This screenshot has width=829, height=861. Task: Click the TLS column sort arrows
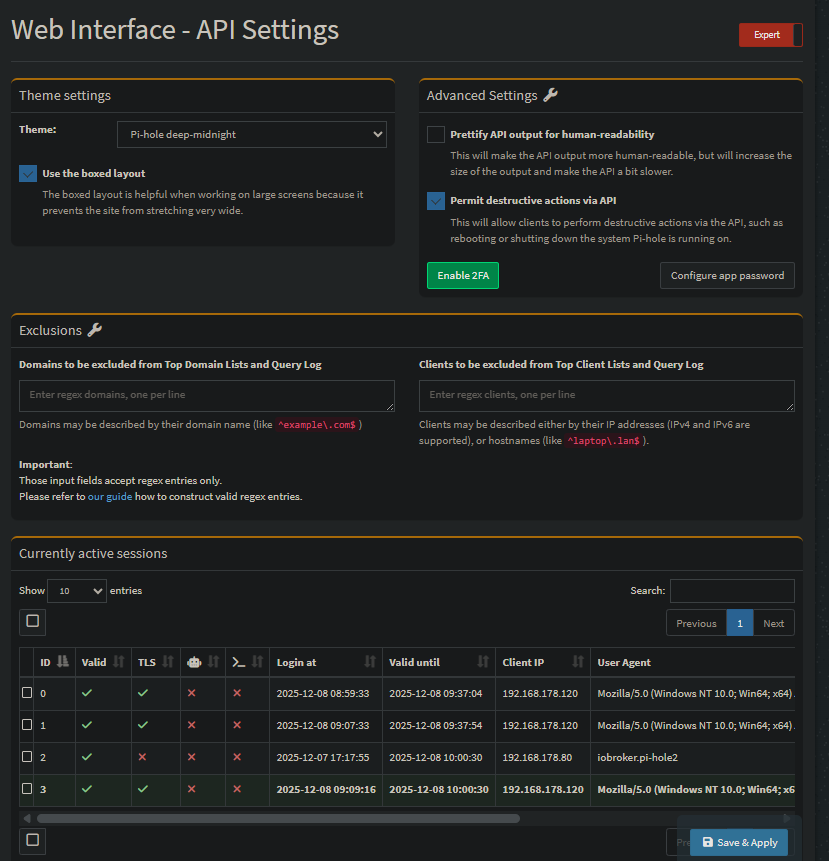click(x=168, y=662)
